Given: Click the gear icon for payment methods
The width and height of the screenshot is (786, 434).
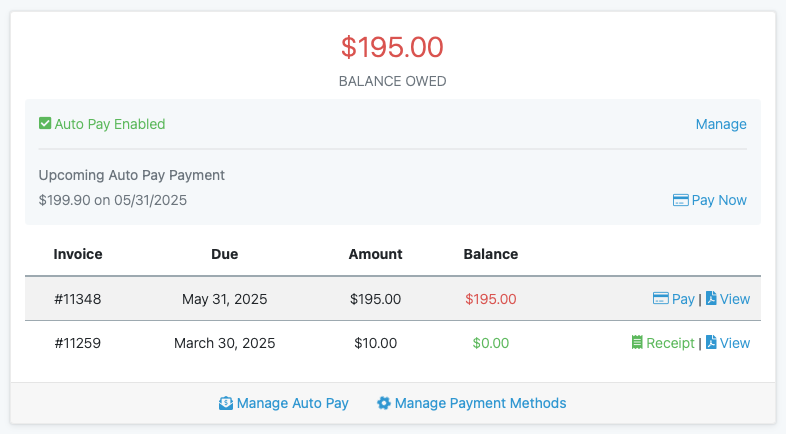Looking at the screenshot, I should click(x=383, y=403).
